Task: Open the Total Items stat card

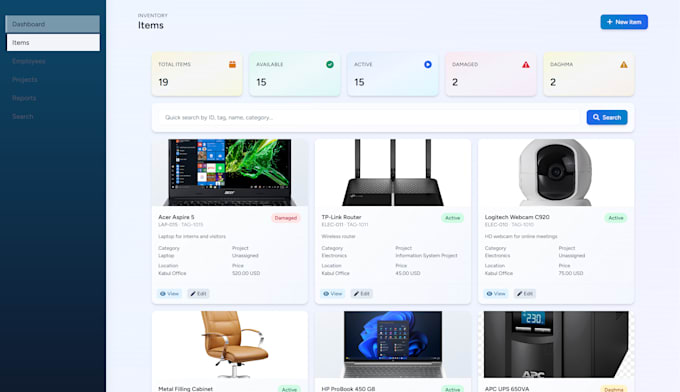Action: pos(197,75)
